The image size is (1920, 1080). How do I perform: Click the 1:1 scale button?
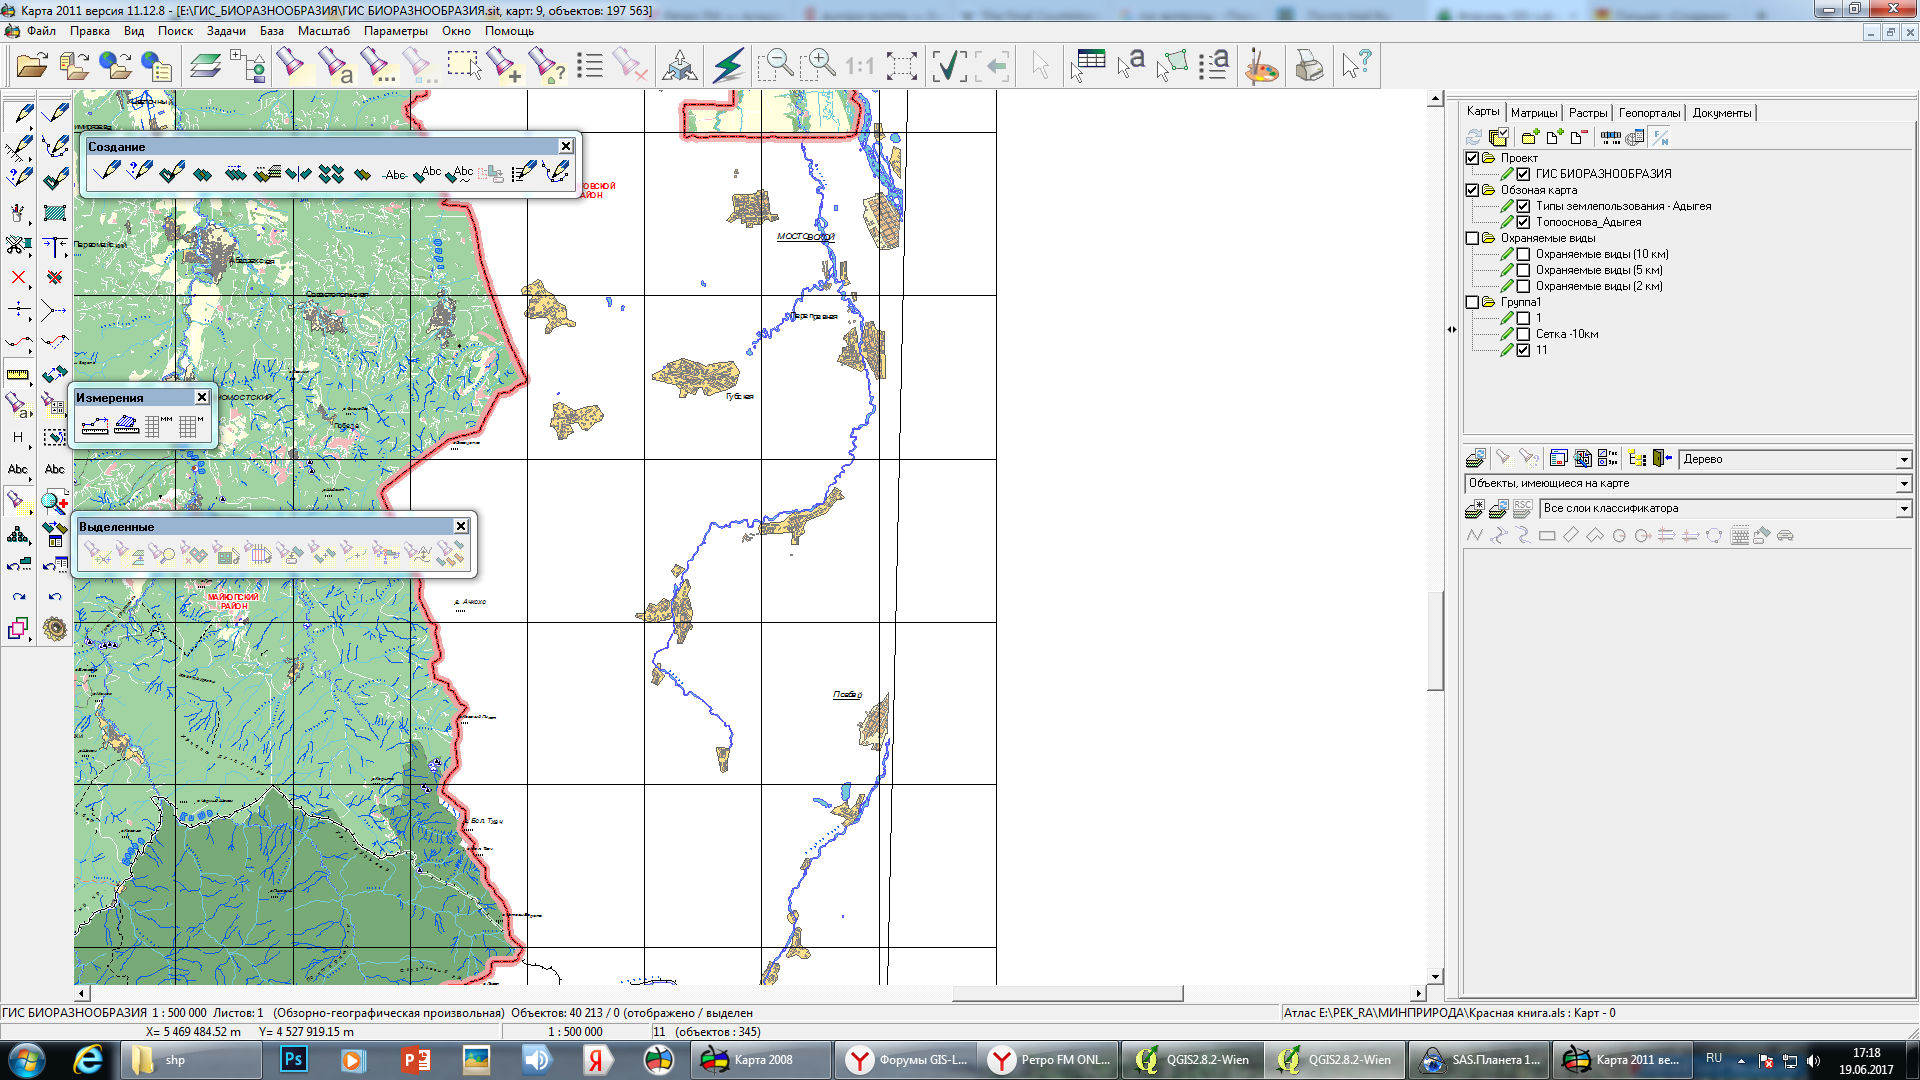coord(859,66)
